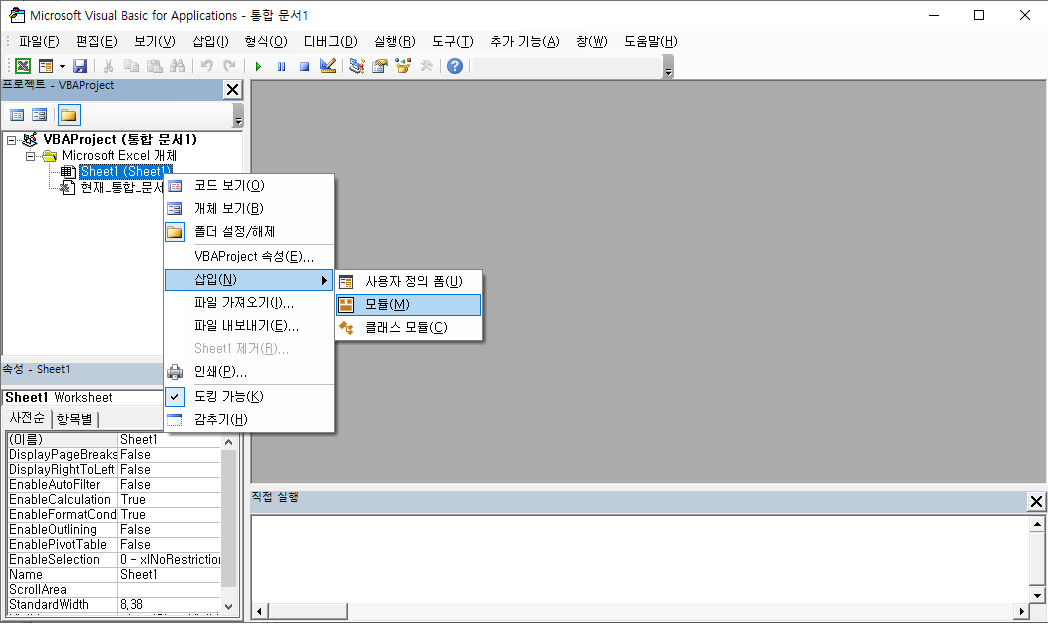Toggle Design Mode icon in toolbar

click(328, 66)
